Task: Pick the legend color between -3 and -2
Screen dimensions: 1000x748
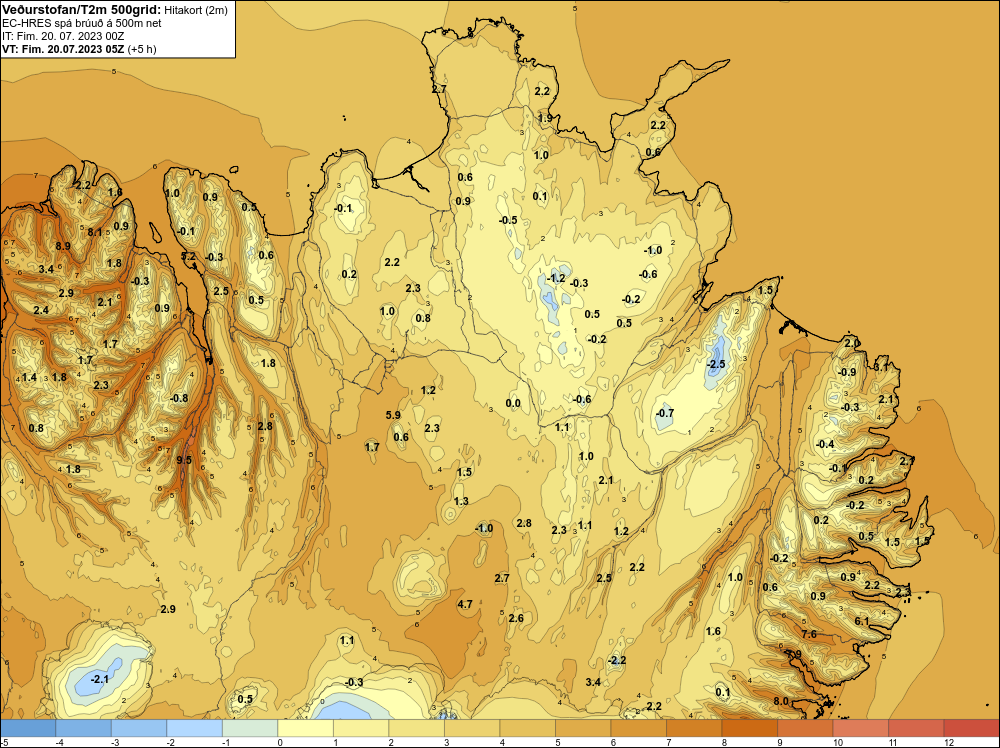Action: coord(139,728)
